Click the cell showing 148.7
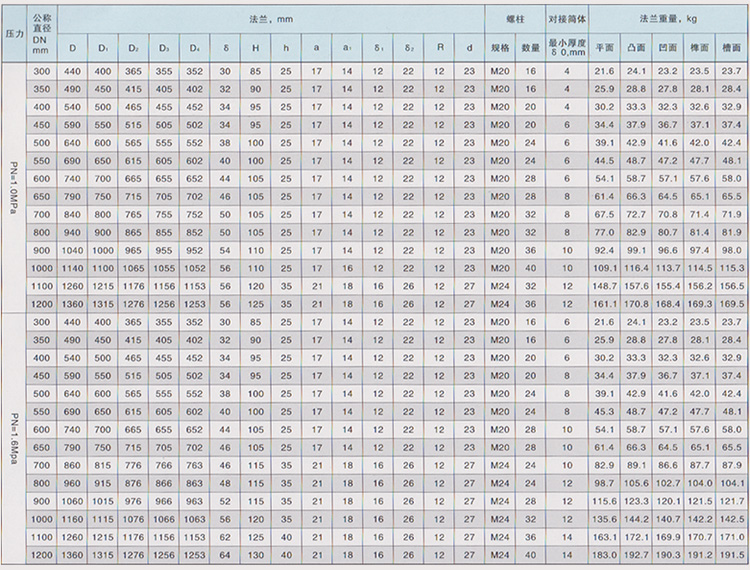This screenshot has height=570, width=750. click(x=604, y=285)
